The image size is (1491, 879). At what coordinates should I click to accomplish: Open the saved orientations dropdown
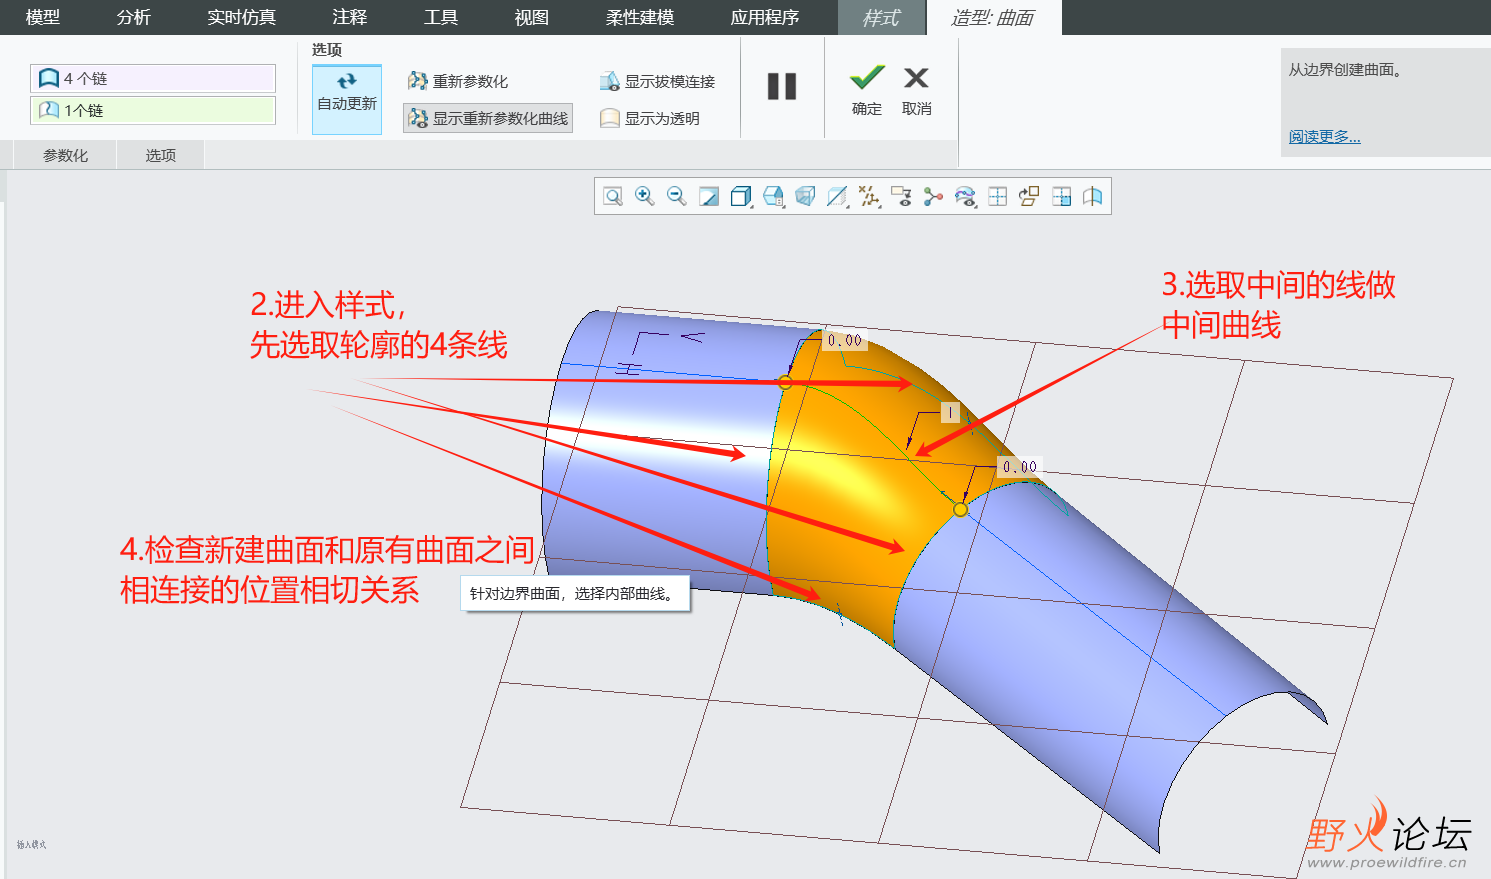[773, 196]
